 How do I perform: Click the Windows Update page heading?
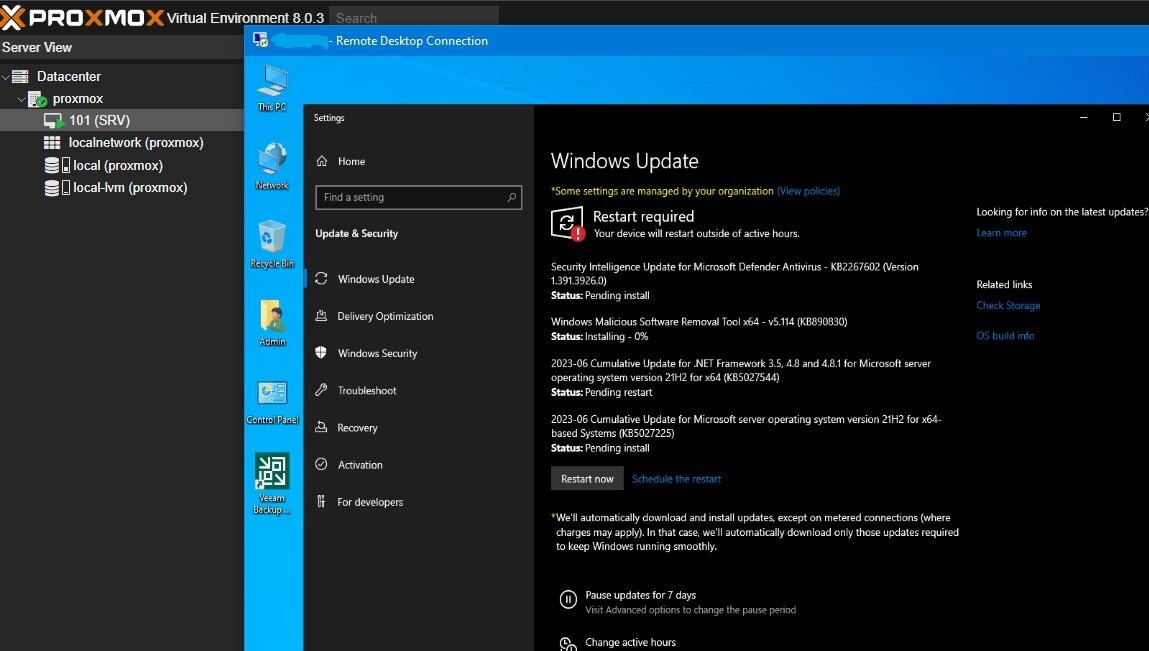coord(624,161)
